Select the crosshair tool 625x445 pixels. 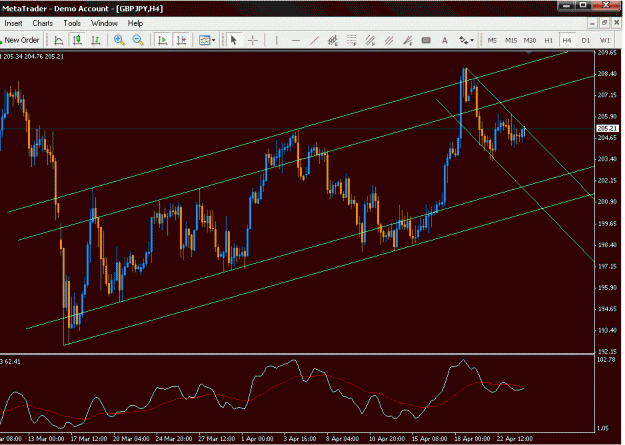tap(253, 40)
